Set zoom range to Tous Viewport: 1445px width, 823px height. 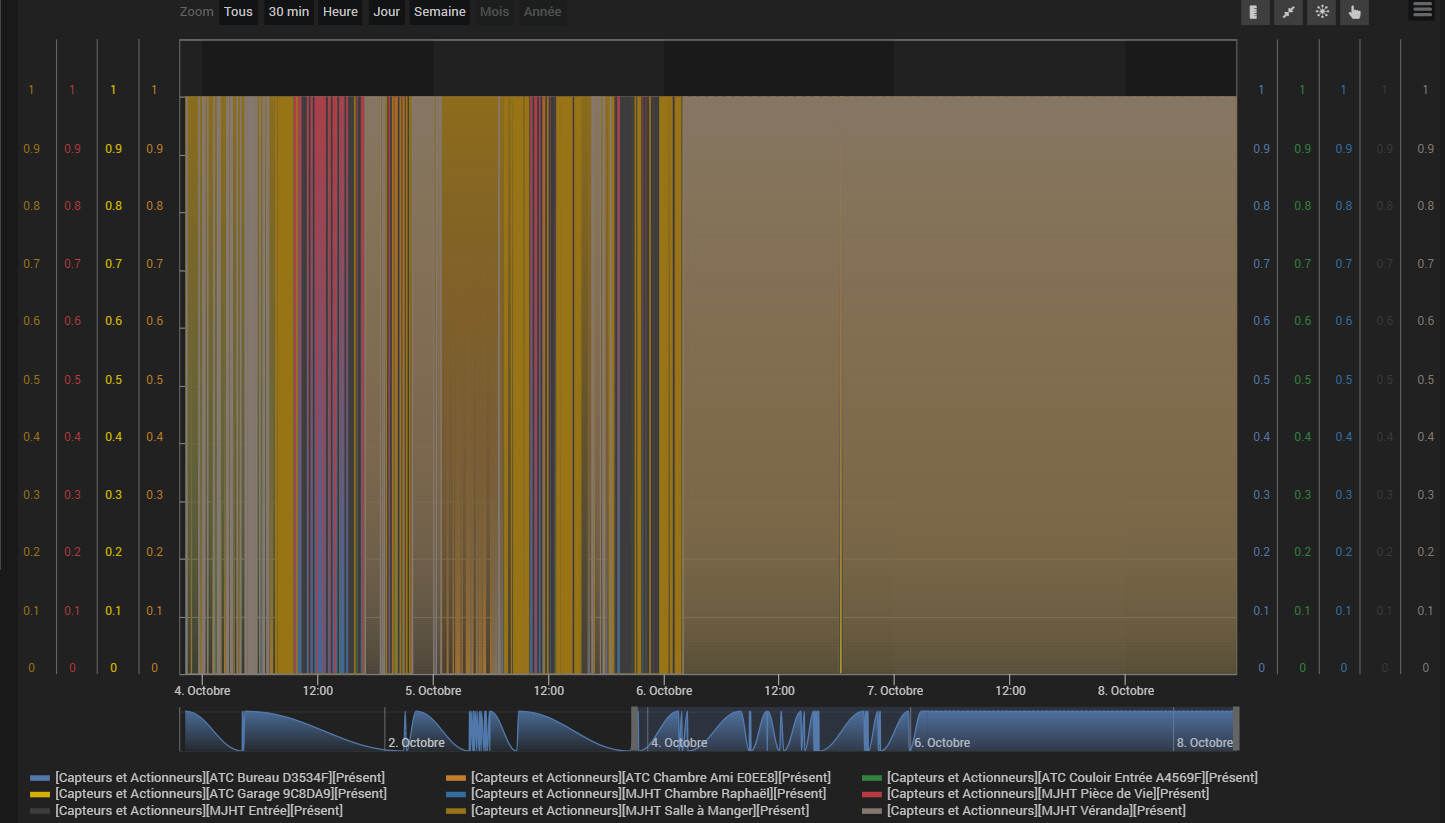(x=239, y=12)
